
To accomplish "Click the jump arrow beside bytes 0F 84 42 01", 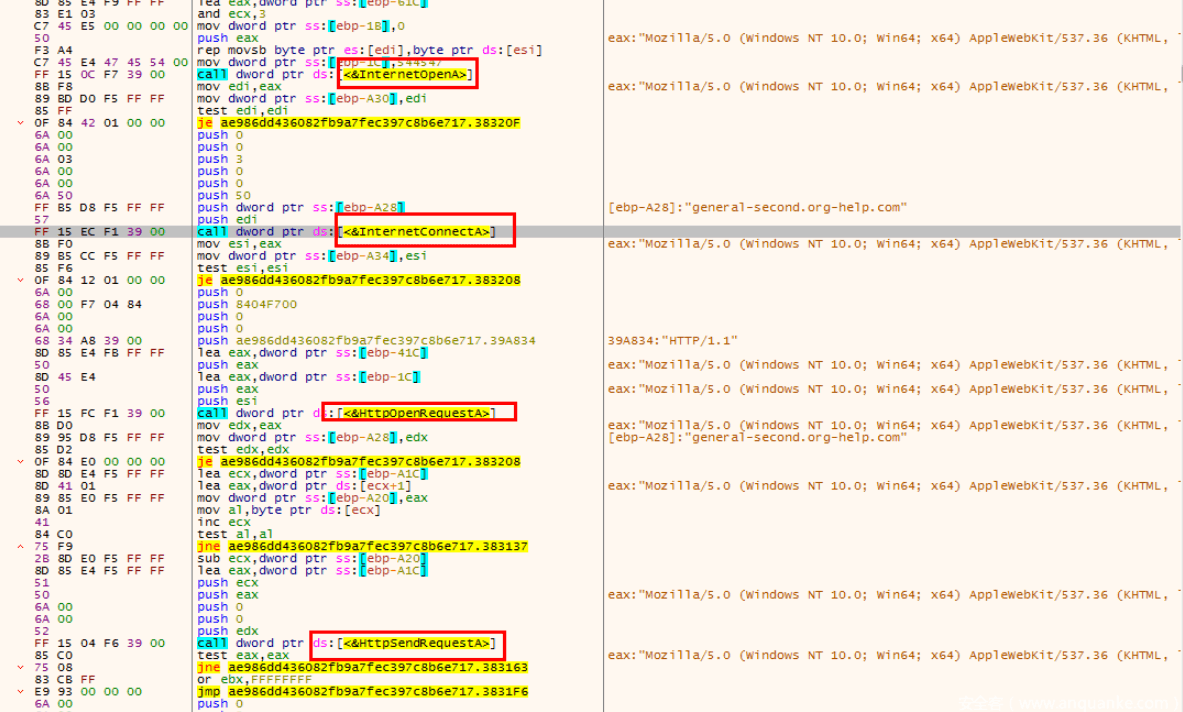I will point(20,123).
